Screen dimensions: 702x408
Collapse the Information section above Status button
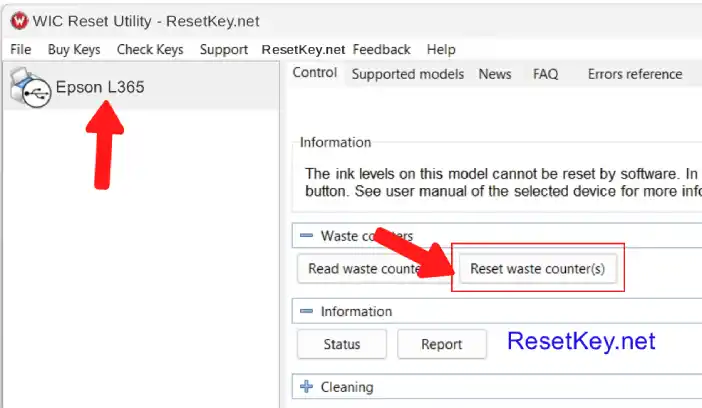click(306, 312)
